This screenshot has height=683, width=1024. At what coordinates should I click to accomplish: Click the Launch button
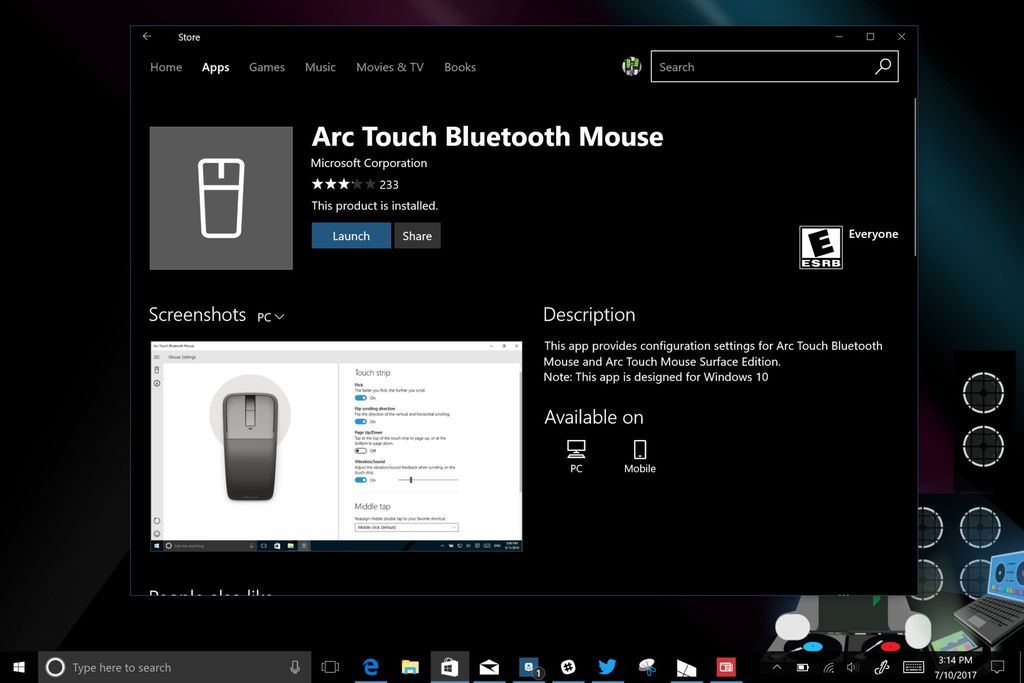[350, 235]
